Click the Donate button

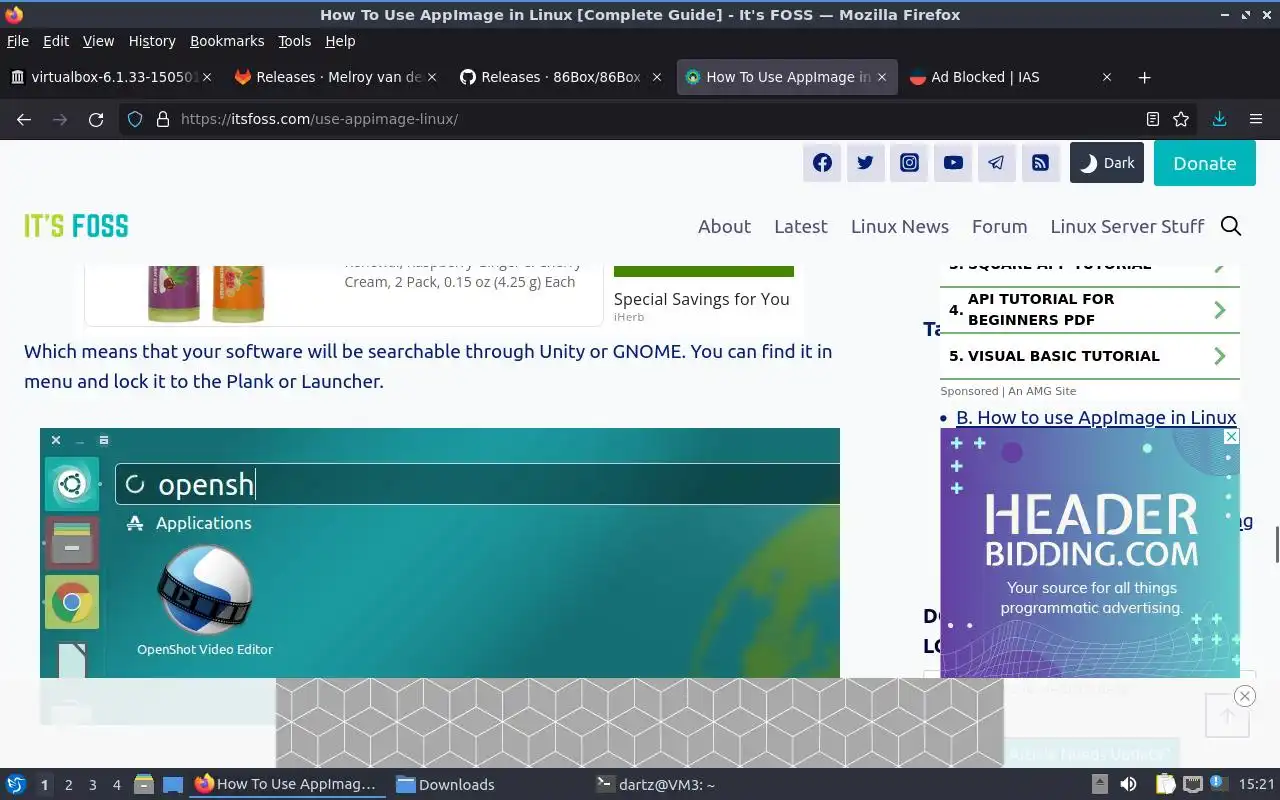1205,163
